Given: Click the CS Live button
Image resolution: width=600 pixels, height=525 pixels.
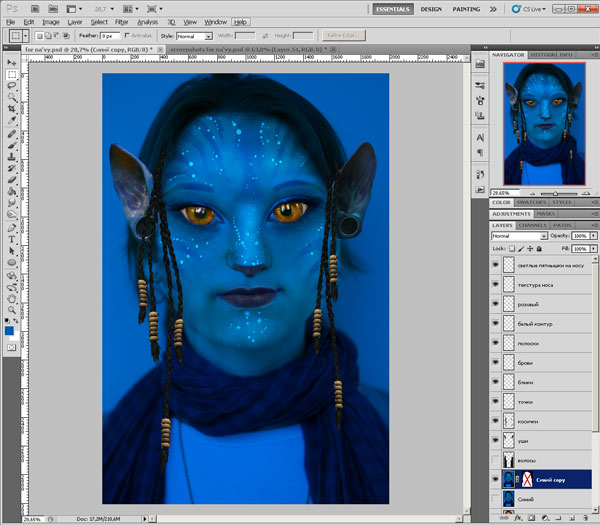Looking at the screenshot, I should [525, 8].
